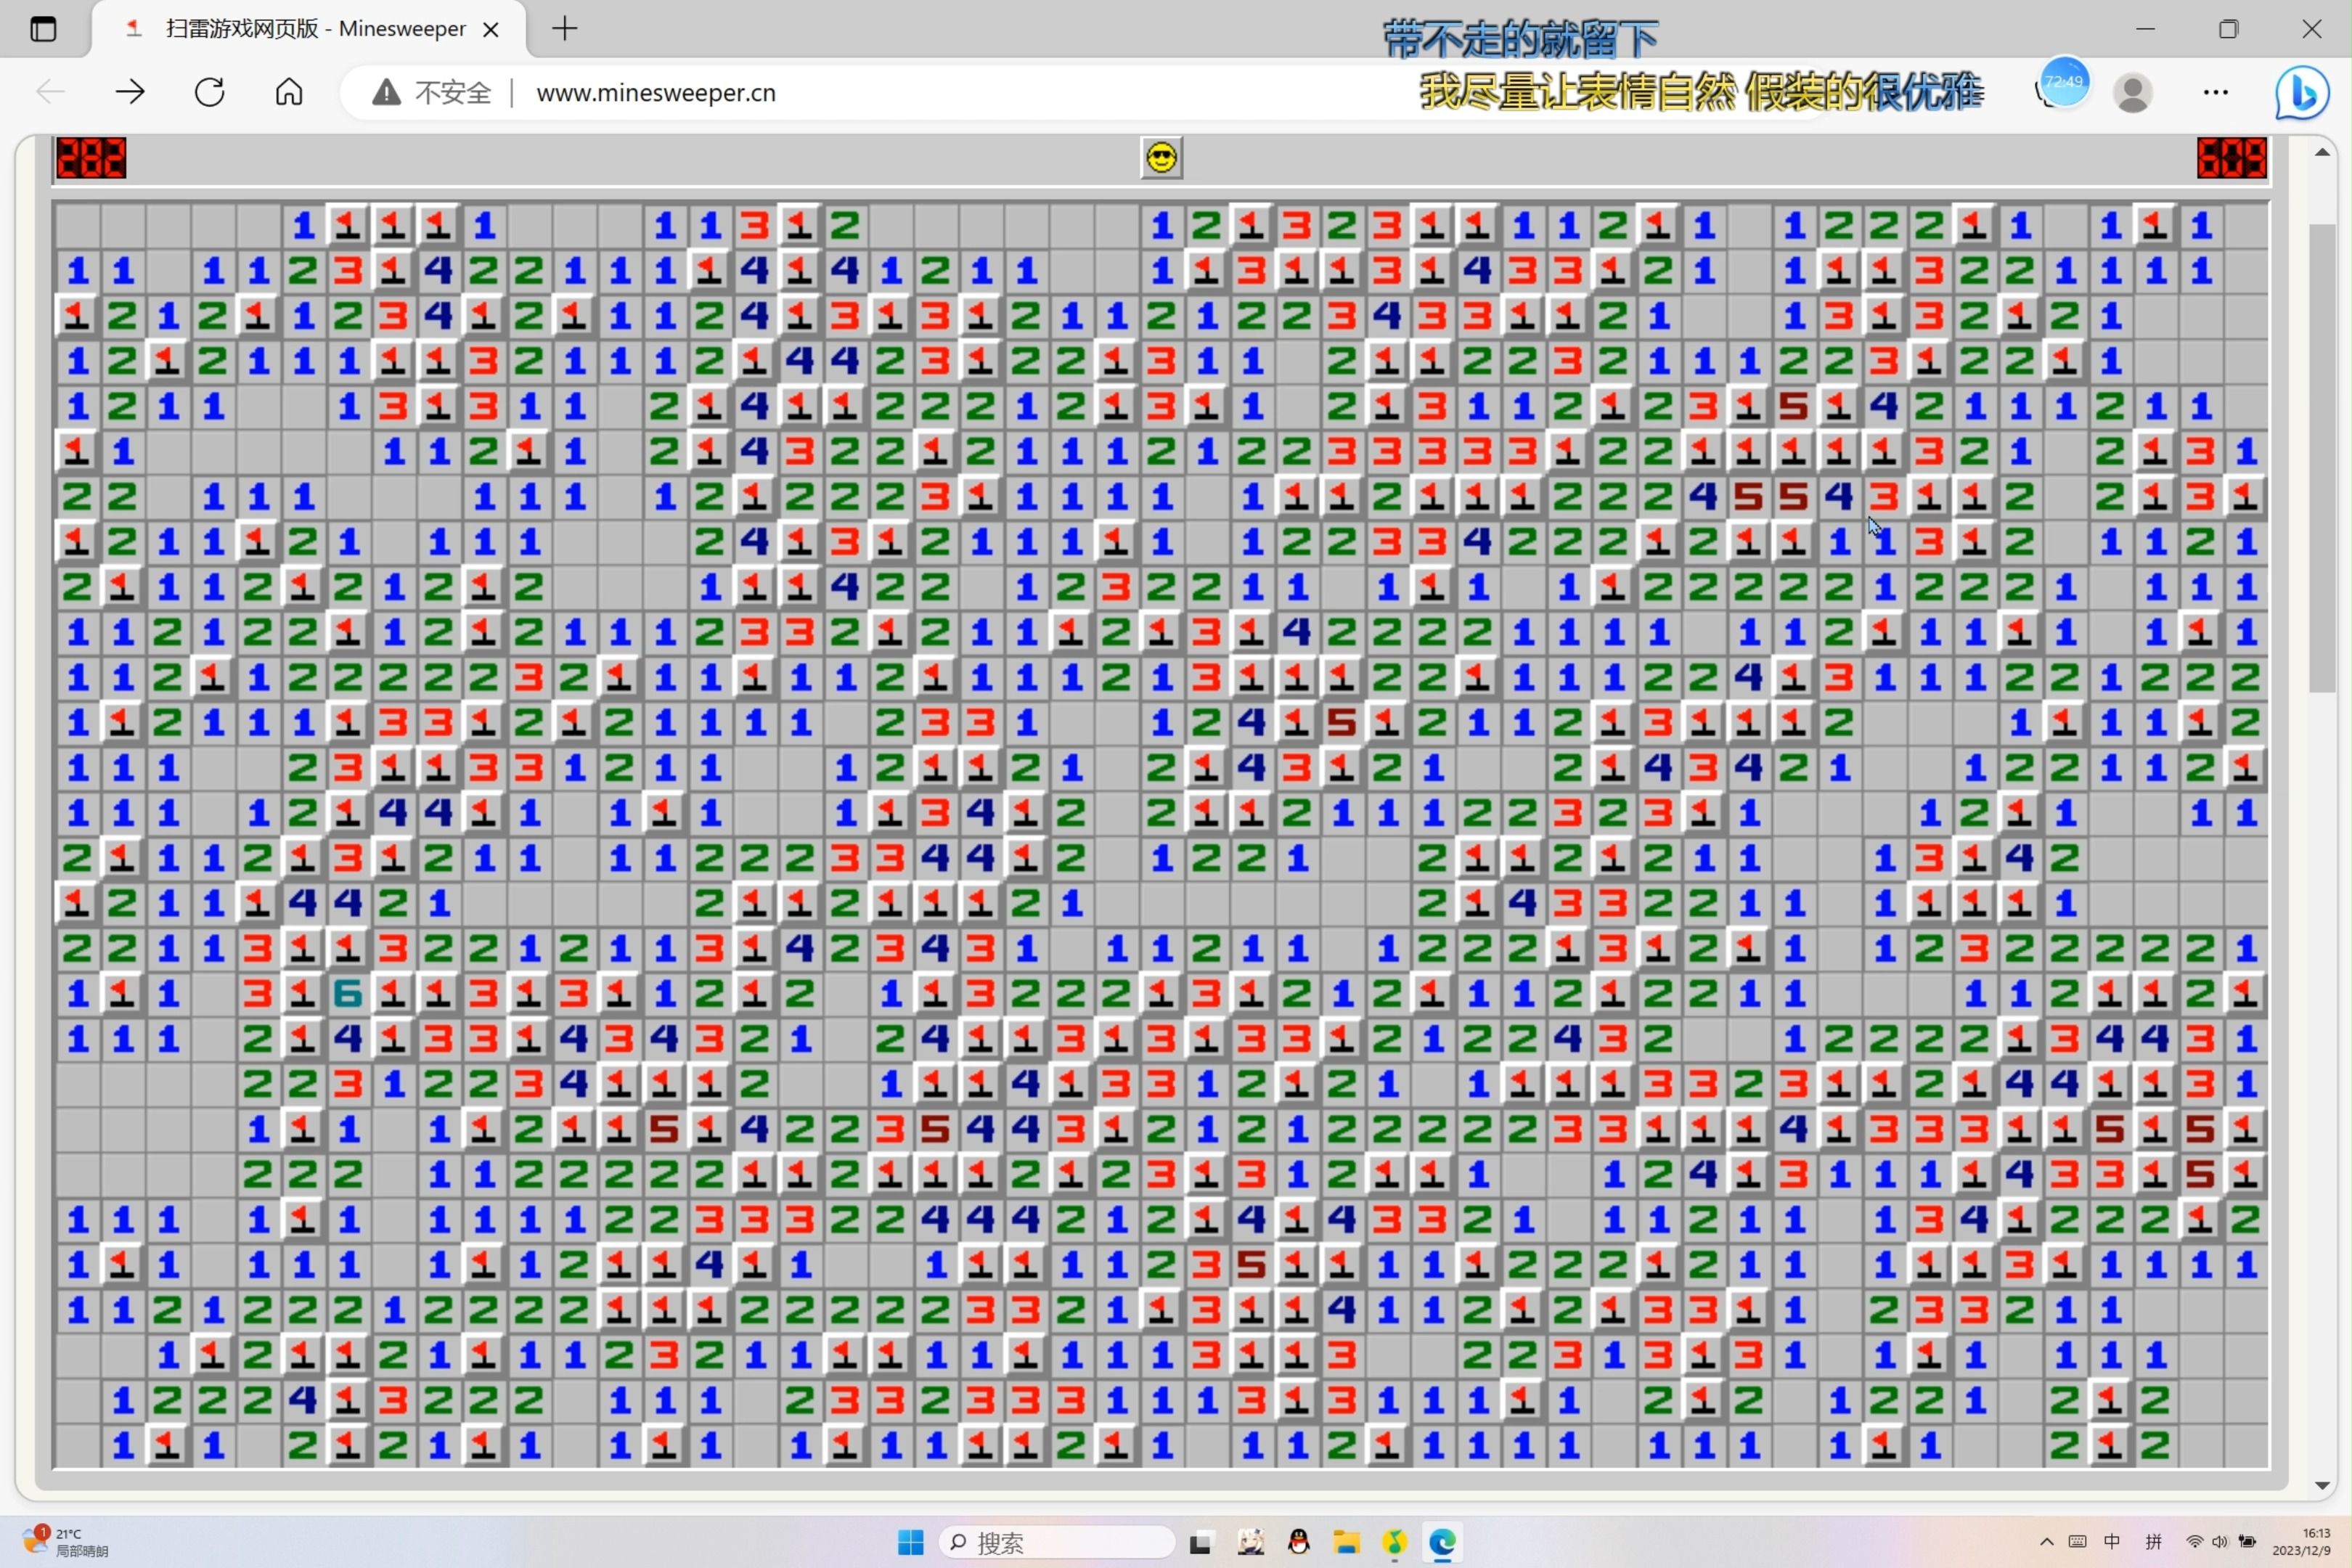The image size is (2352, 1568).
Task: Refresh the Minesweeper page
Action: pyautogui.click(x=210, y=92)
